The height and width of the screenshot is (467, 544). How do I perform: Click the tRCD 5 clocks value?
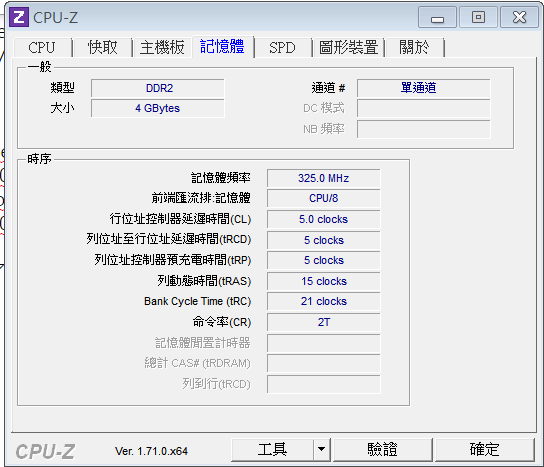324,240
